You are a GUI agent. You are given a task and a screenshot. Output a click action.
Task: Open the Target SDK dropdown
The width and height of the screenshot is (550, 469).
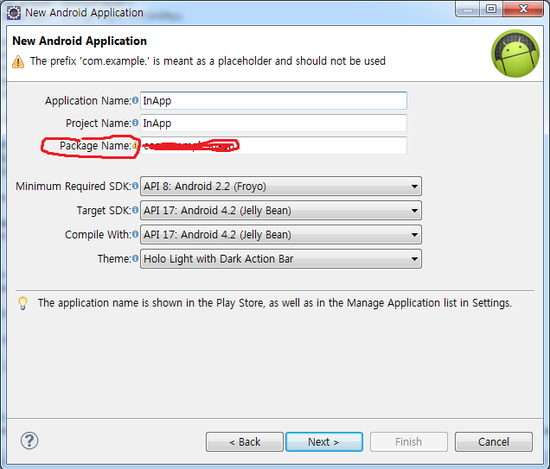(281, 210)
